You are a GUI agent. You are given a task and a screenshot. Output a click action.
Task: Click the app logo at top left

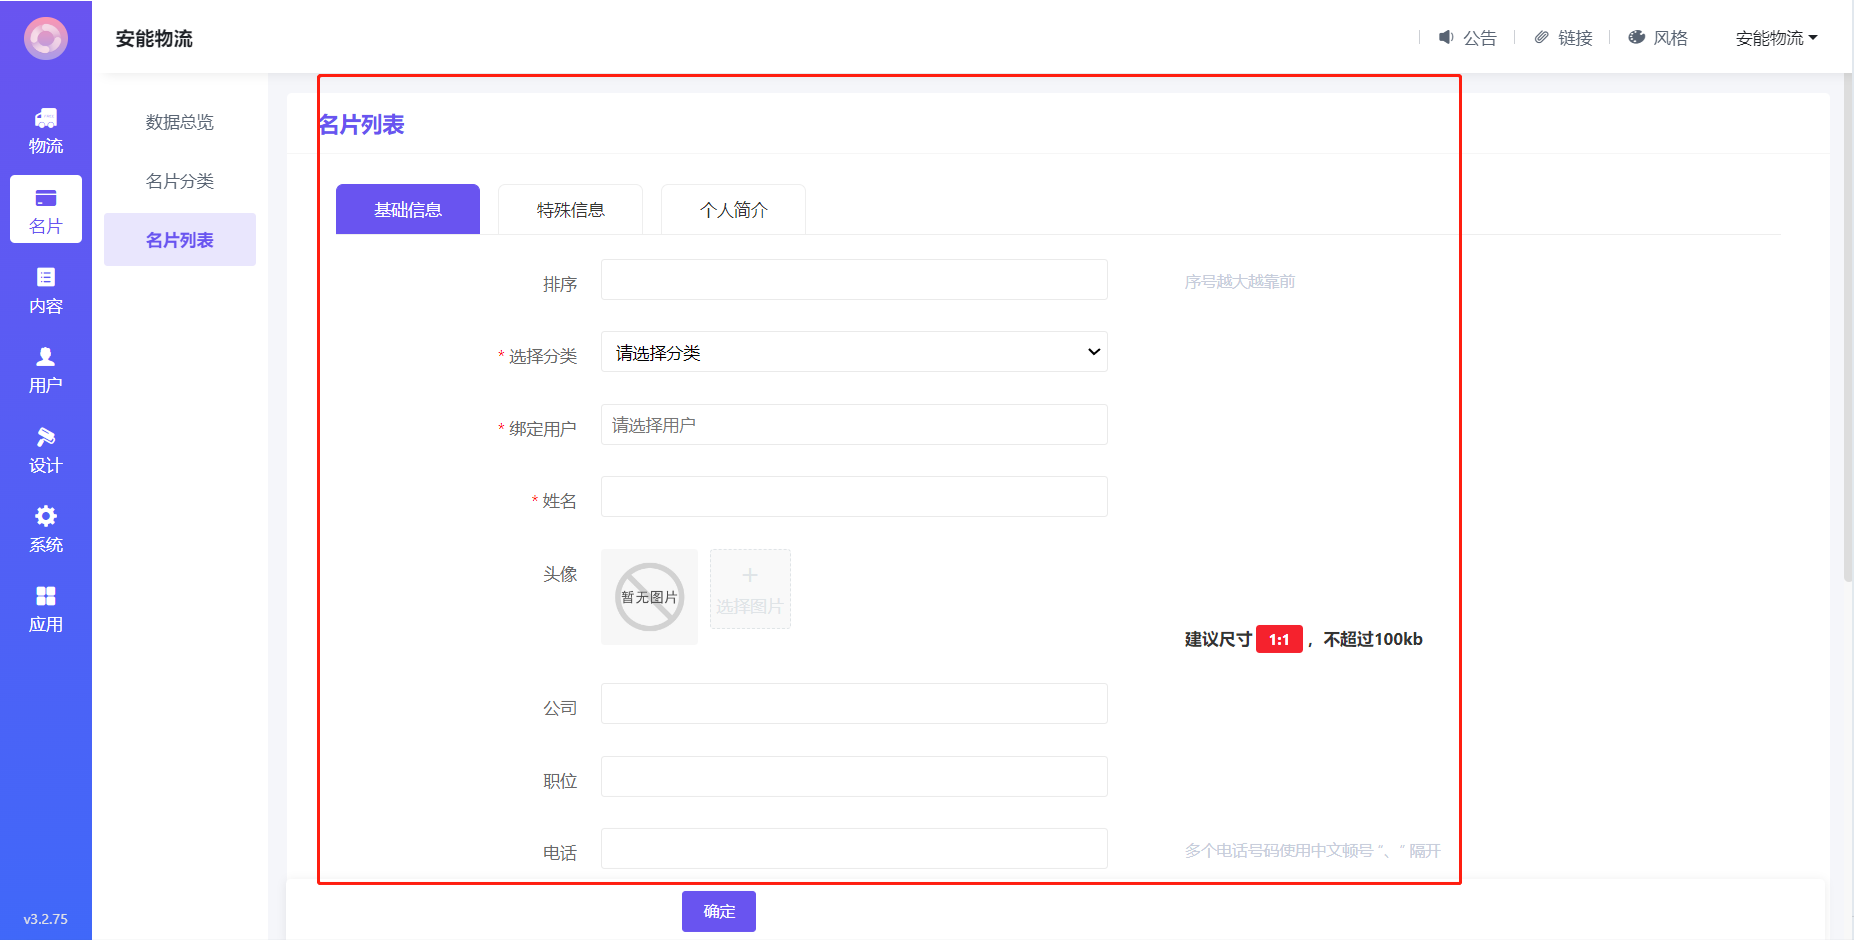[46, 39]
